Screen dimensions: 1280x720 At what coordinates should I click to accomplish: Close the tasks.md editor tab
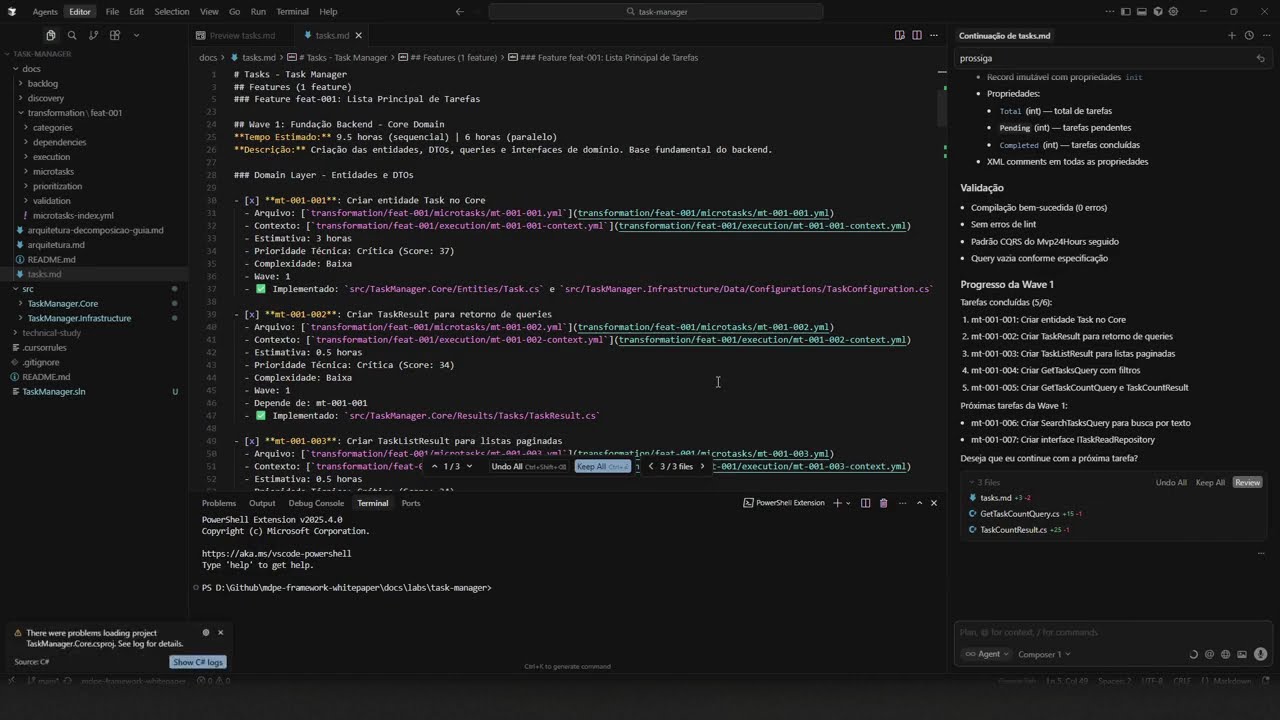pos(358,35)
